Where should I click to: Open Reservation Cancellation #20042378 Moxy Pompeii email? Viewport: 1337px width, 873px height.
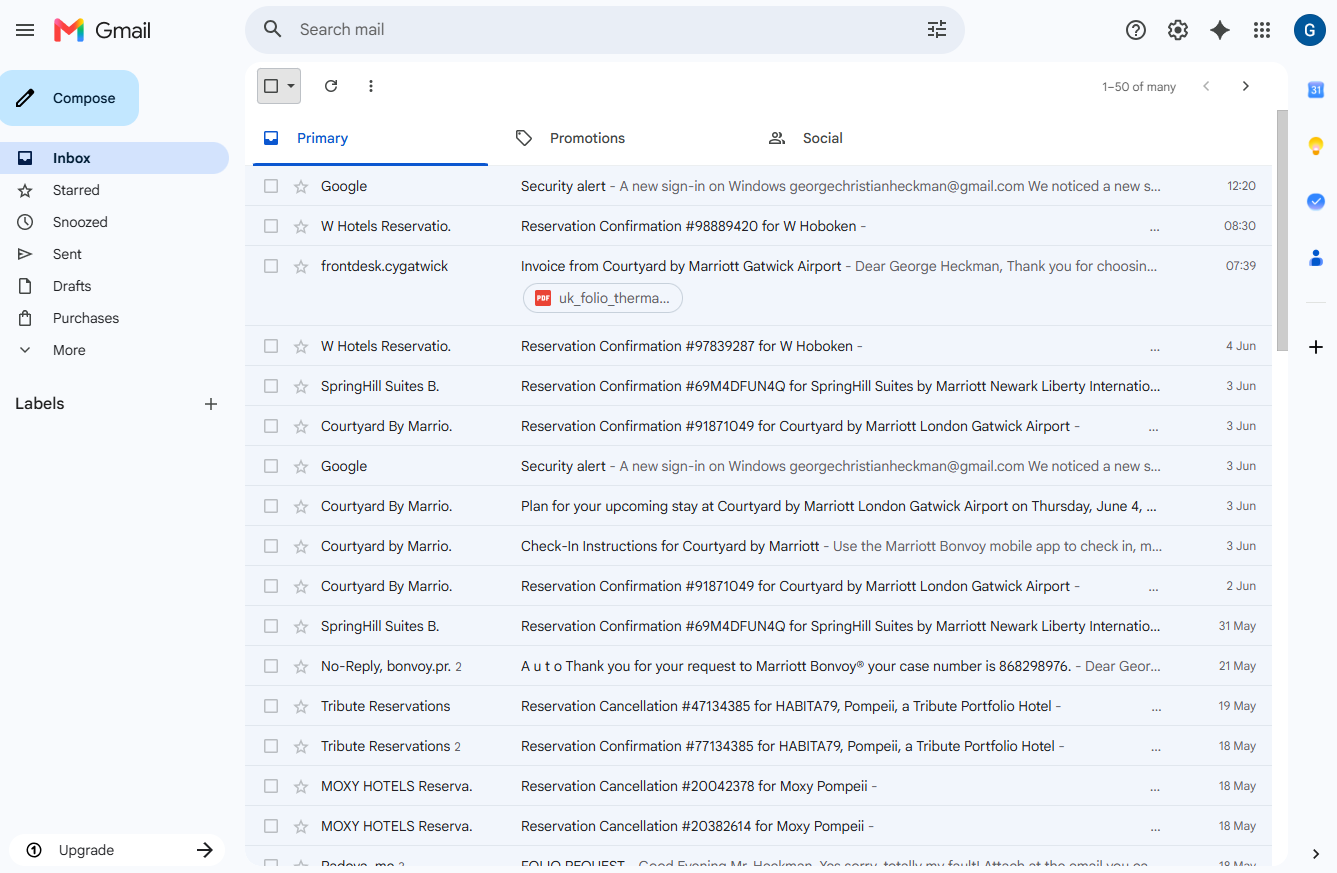click(x=758, y=786)
